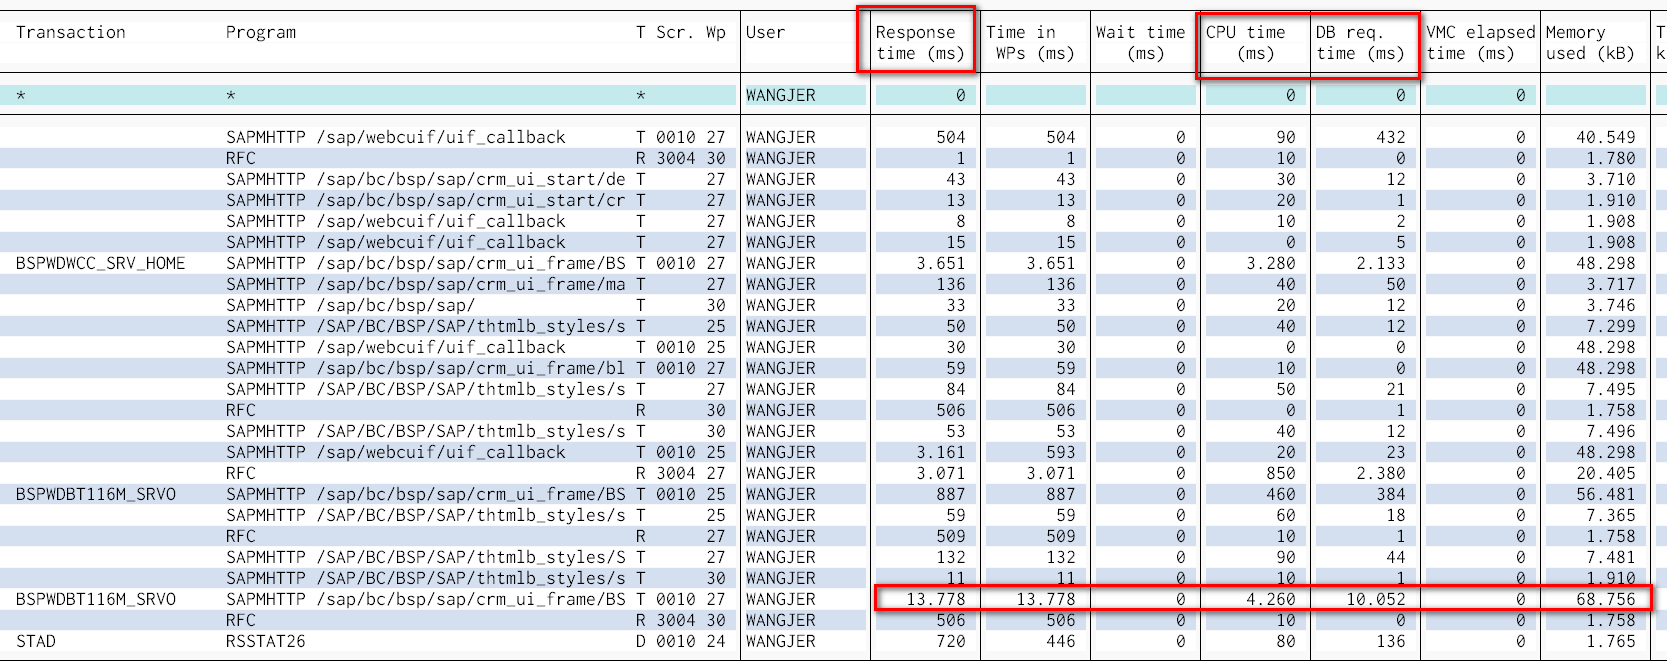The width and height of the screenshot is (1667, 661).
Task: Click the memory used value 7.299
Action: (x=1611, y=326)
